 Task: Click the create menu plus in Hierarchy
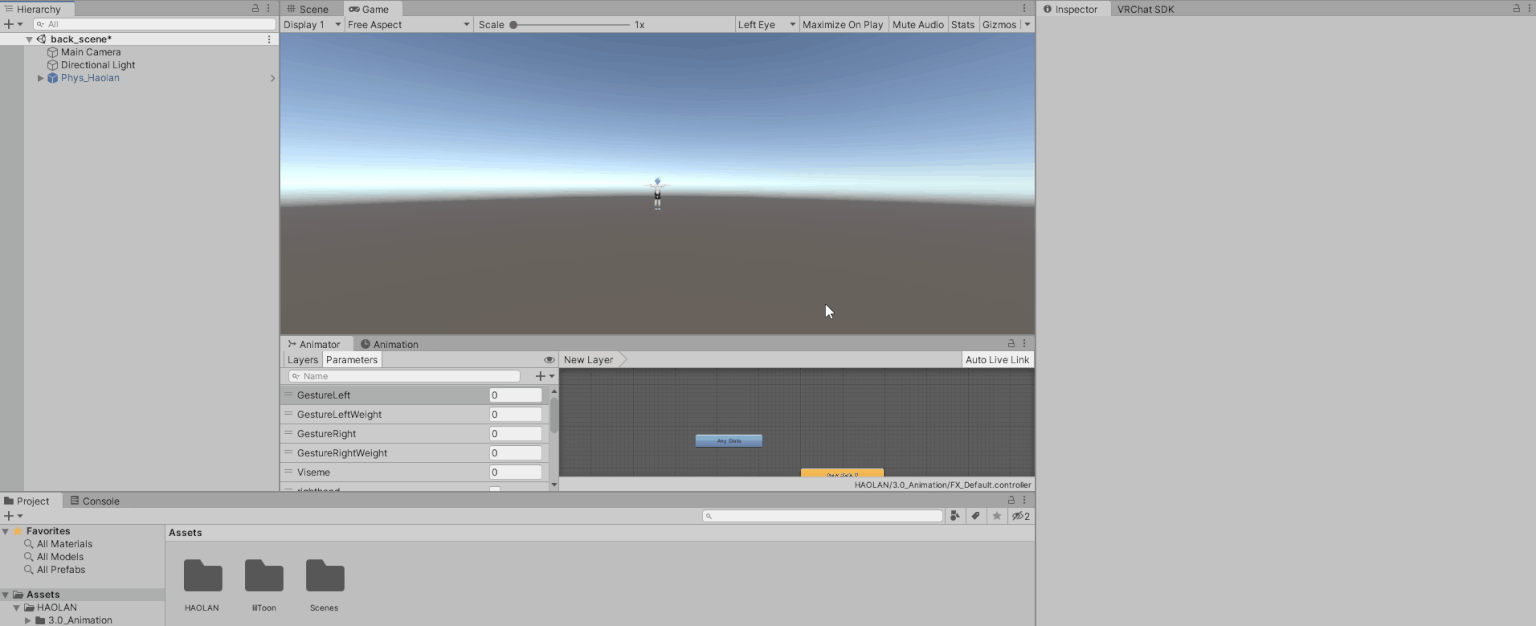point(8,24)
